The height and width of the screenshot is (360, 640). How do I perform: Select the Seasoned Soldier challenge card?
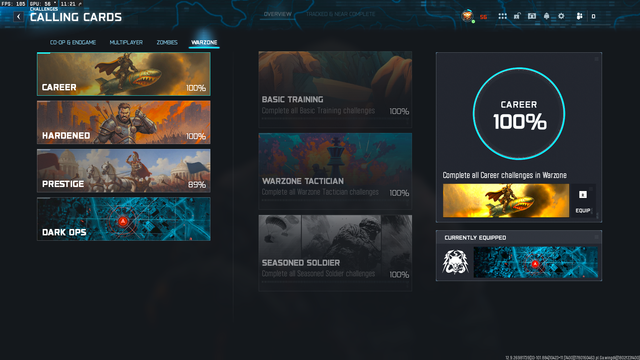click(x=335, y=253)
